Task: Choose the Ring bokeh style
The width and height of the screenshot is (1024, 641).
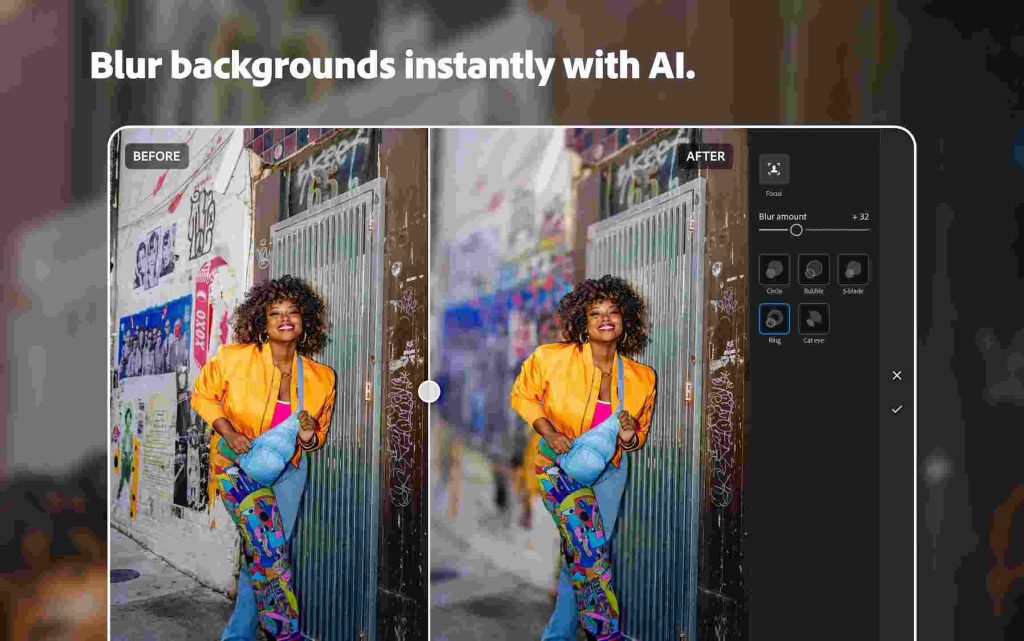Action: tap(774, 319)
